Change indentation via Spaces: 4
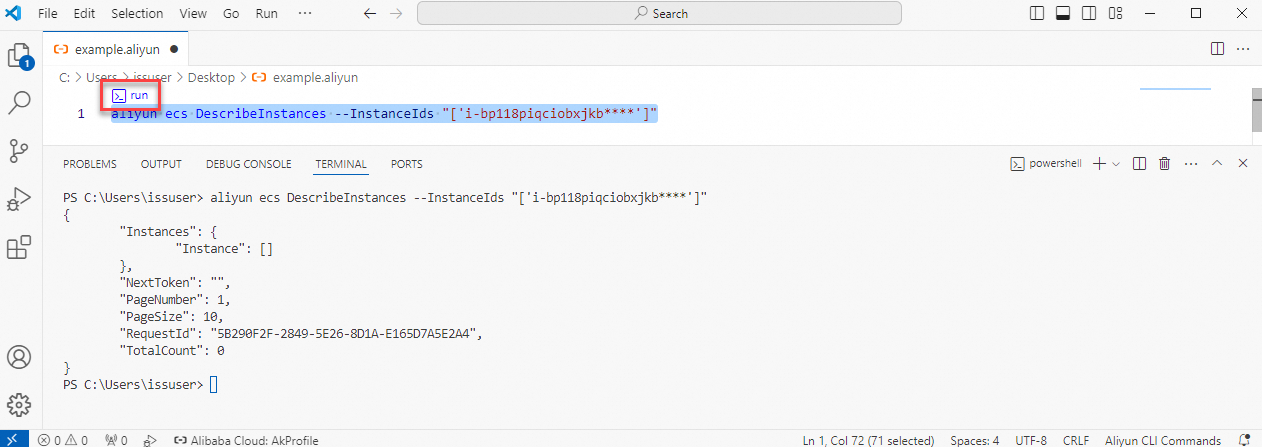Screen dimensions: 1262x447 (x=975, y=440)
